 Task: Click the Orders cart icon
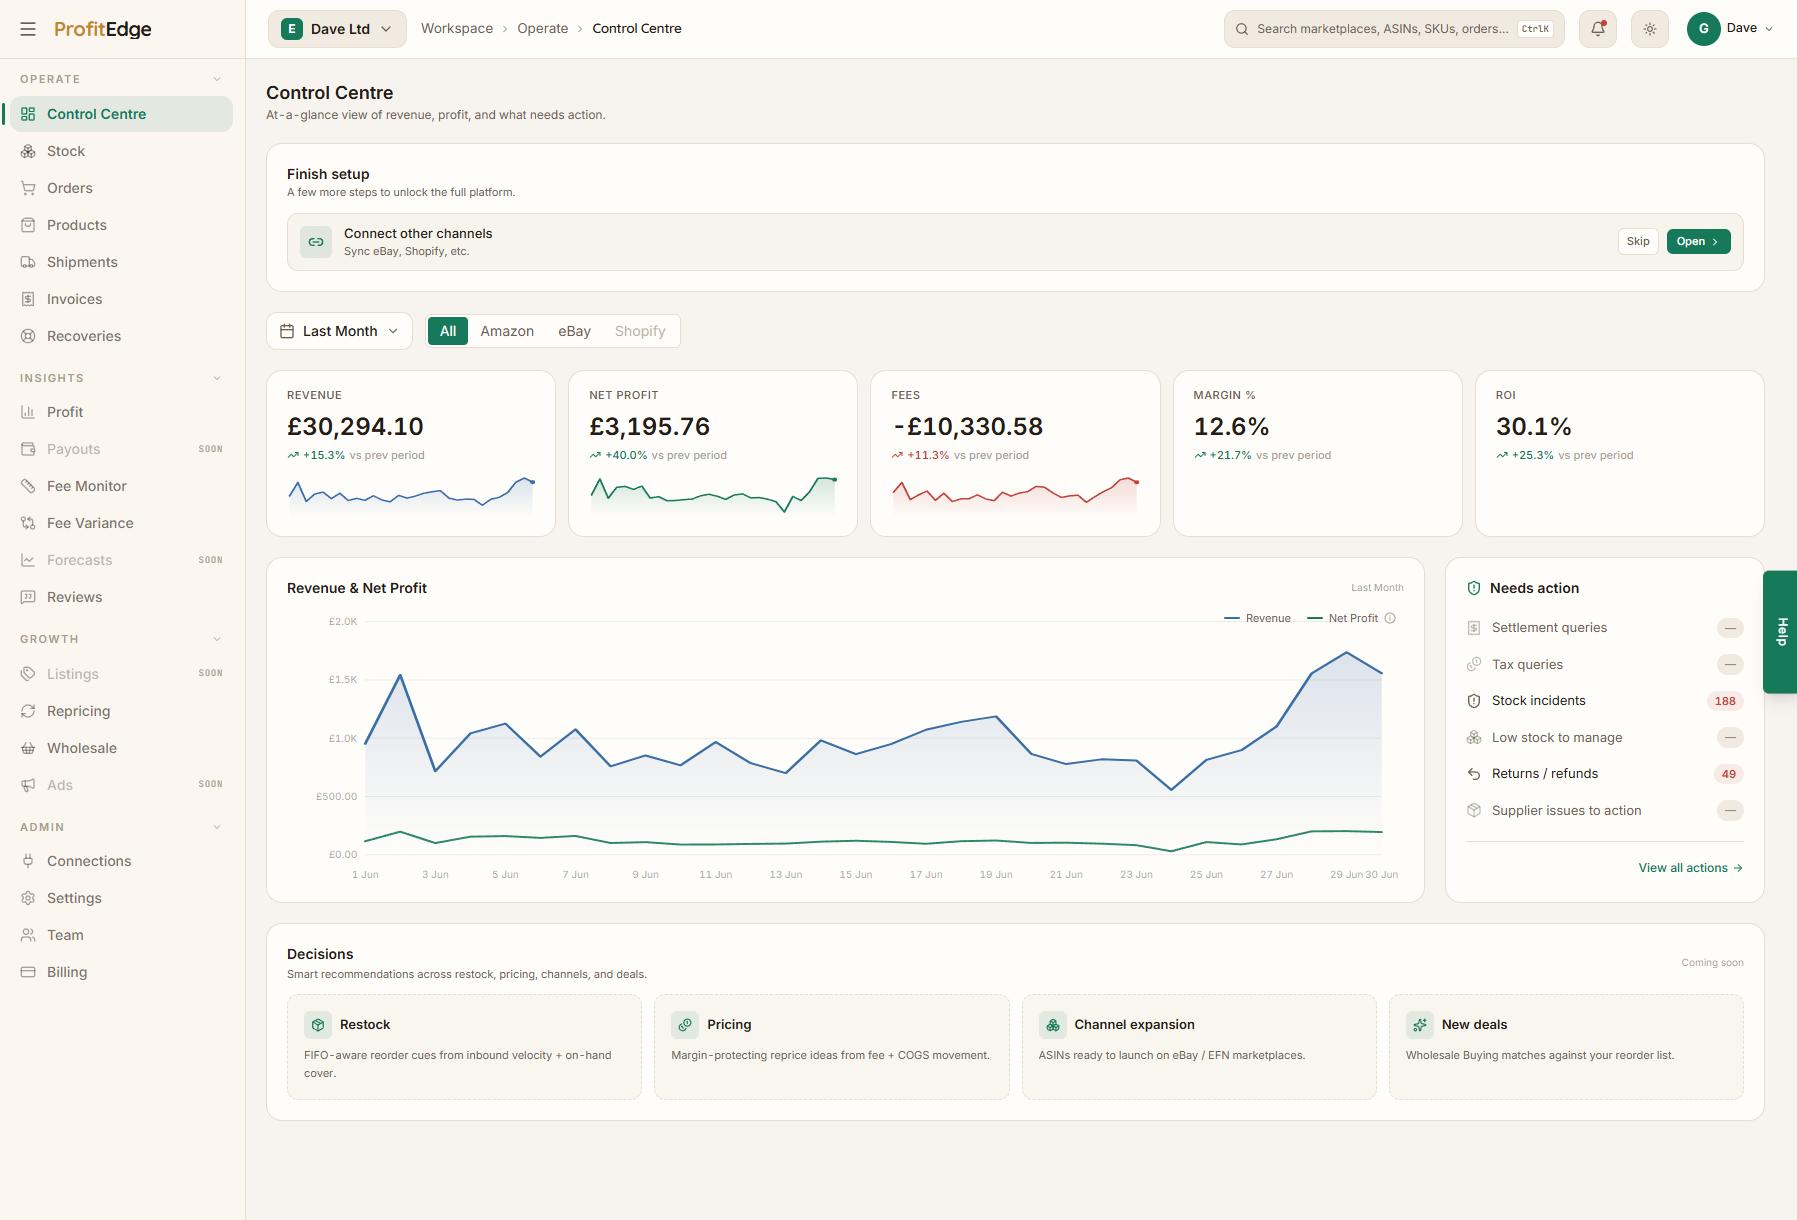pyautogui.click(x=28, y=188)
